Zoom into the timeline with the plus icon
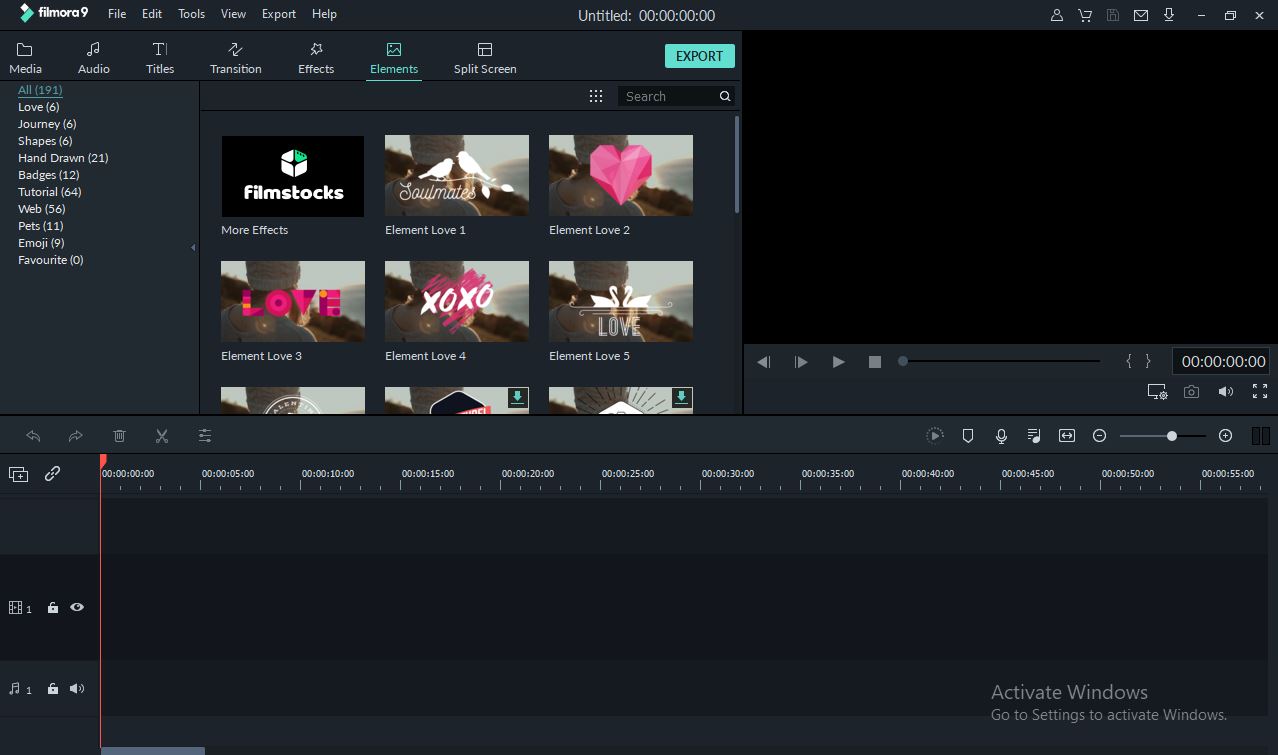The image size is (1278, 755). (x=1225, y=435)
